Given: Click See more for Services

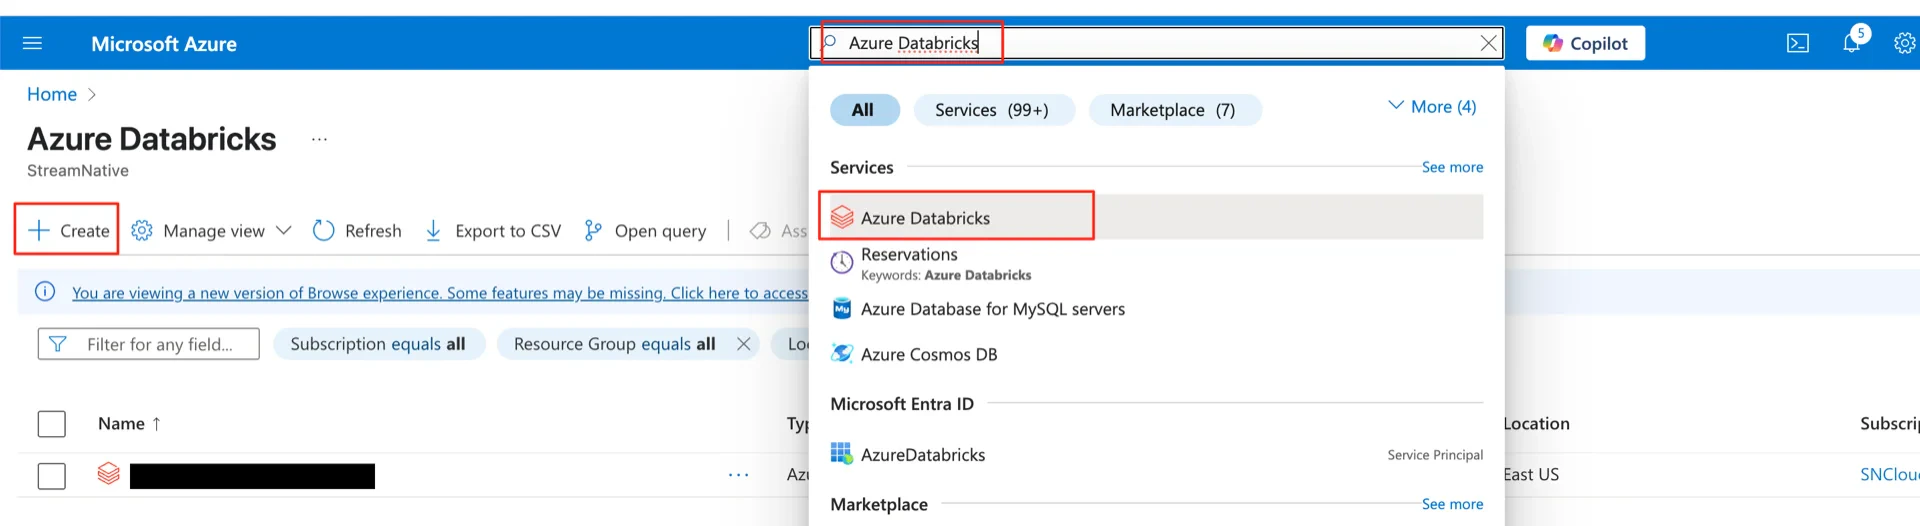Looking at the screenshot, I should 1452,167.
